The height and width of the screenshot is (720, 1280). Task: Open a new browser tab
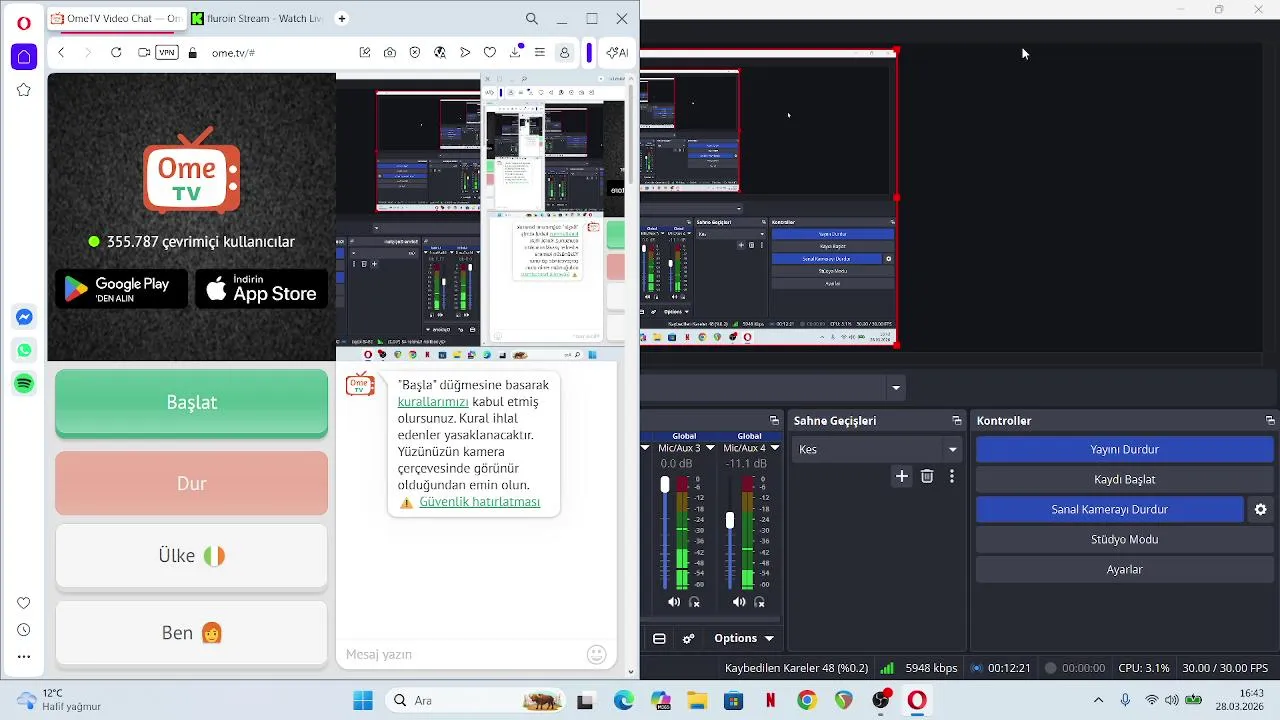342,18
